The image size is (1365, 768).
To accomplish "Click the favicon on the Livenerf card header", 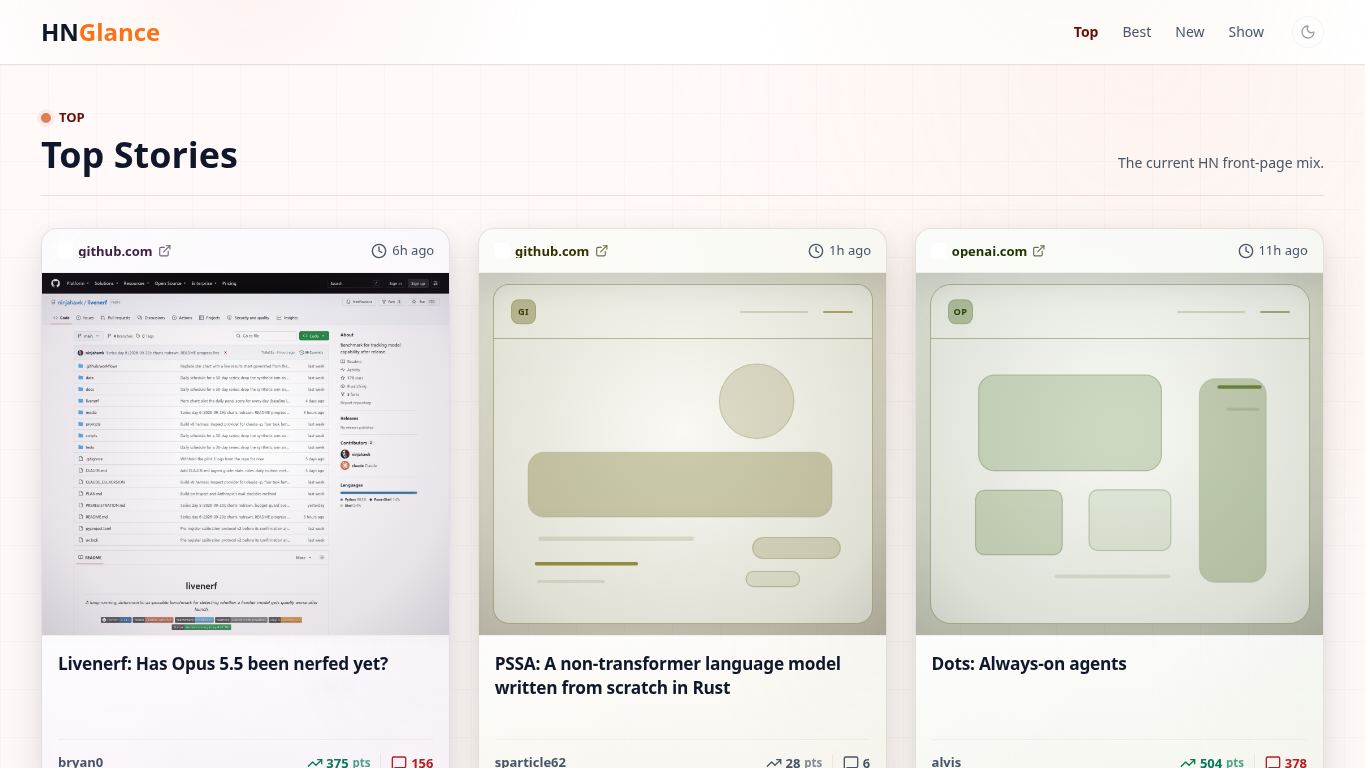I will pyautogui.click(x=66, y=251).
